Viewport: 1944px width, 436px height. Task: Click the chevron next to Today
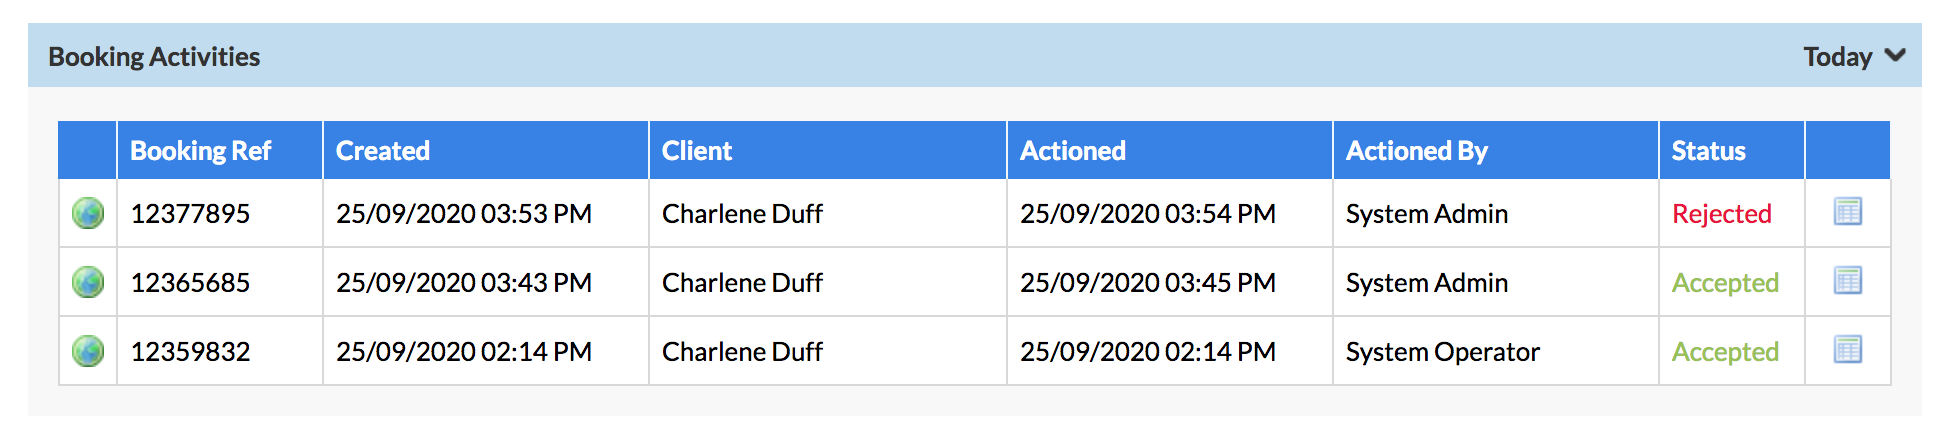1895,56
